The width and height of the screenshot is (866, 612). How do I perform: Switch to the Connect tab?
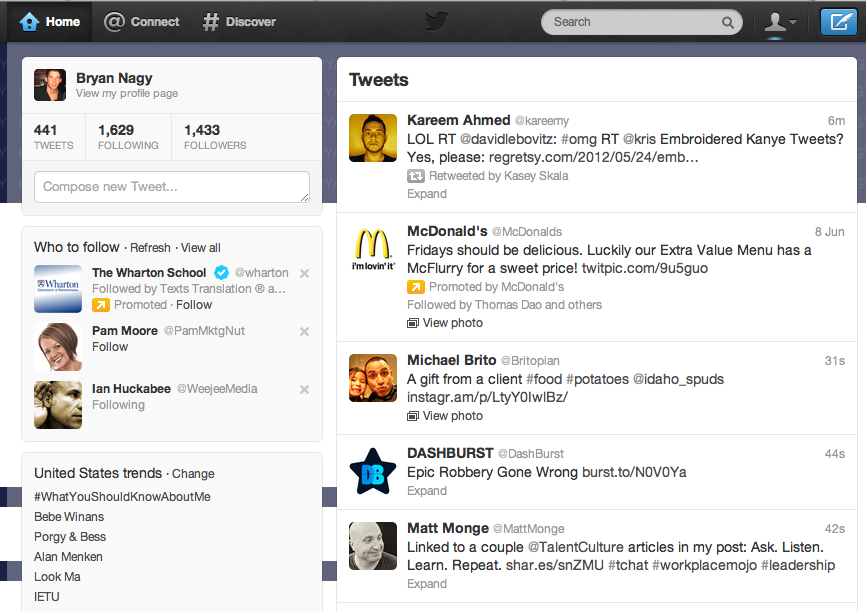(x=142, y=21)
